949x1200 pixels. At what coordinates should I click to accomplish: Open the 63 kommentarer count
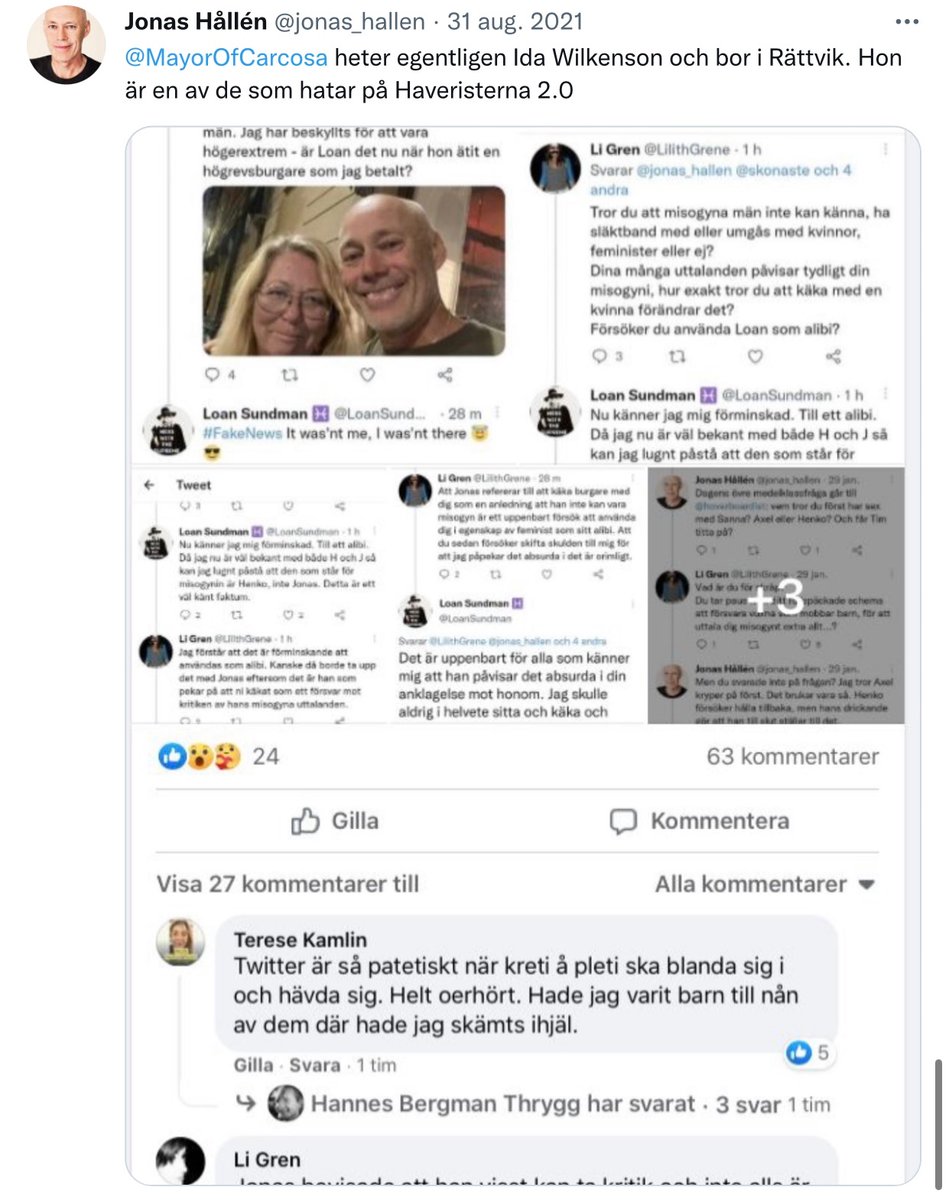[x=793, y=756]
